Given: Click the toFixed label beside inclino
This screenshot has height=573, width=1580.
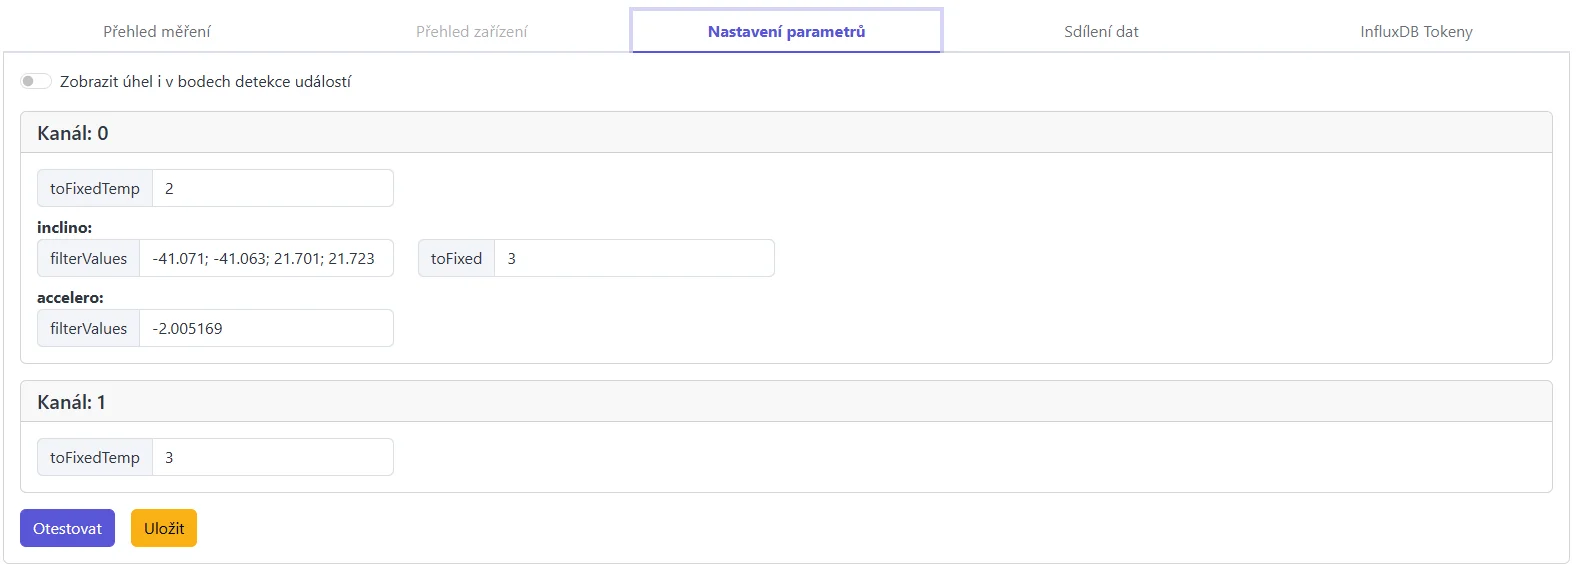Looking at the screenshot, I should 456,258.
